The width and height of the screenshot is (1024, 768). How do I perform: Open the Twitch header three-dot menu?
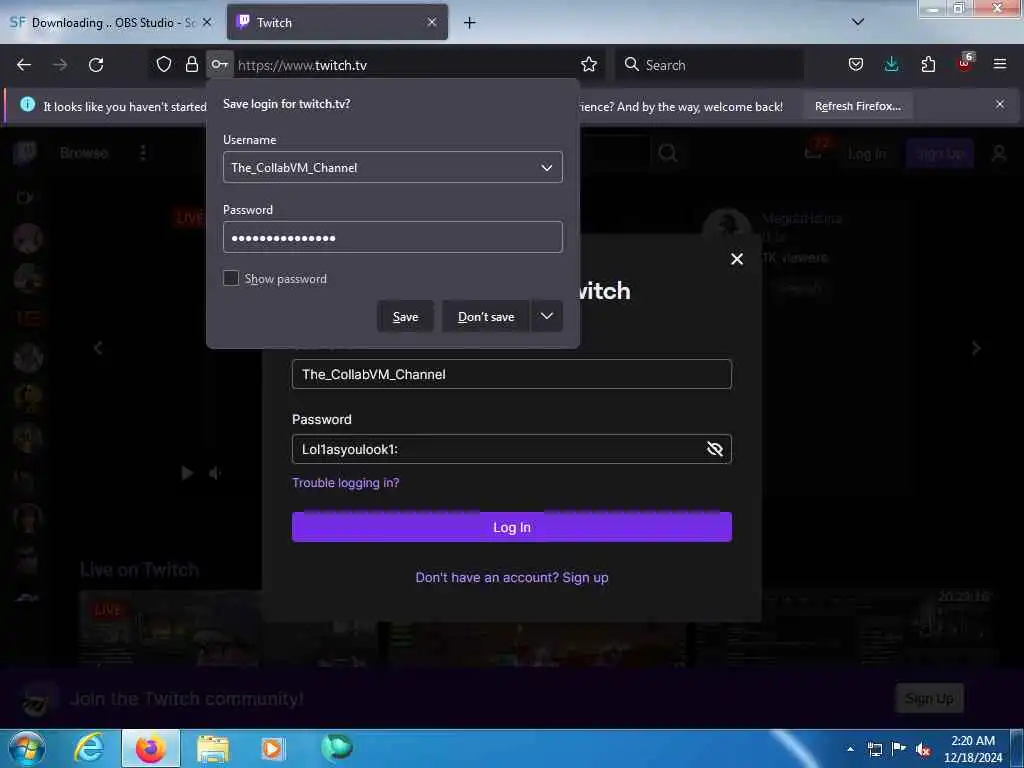(x=143, y=153)
